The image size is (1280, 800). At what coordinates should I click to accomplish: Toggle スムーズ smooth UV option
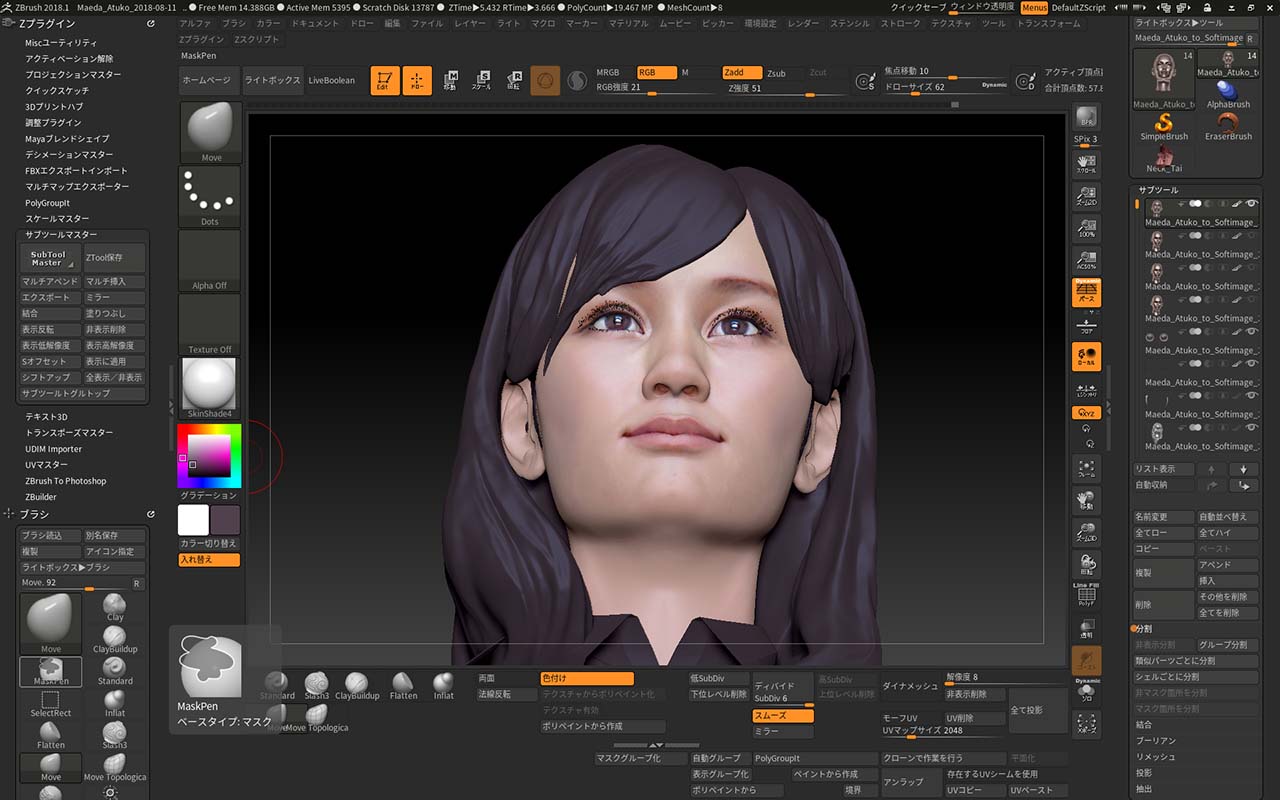[x=783, y=716]
